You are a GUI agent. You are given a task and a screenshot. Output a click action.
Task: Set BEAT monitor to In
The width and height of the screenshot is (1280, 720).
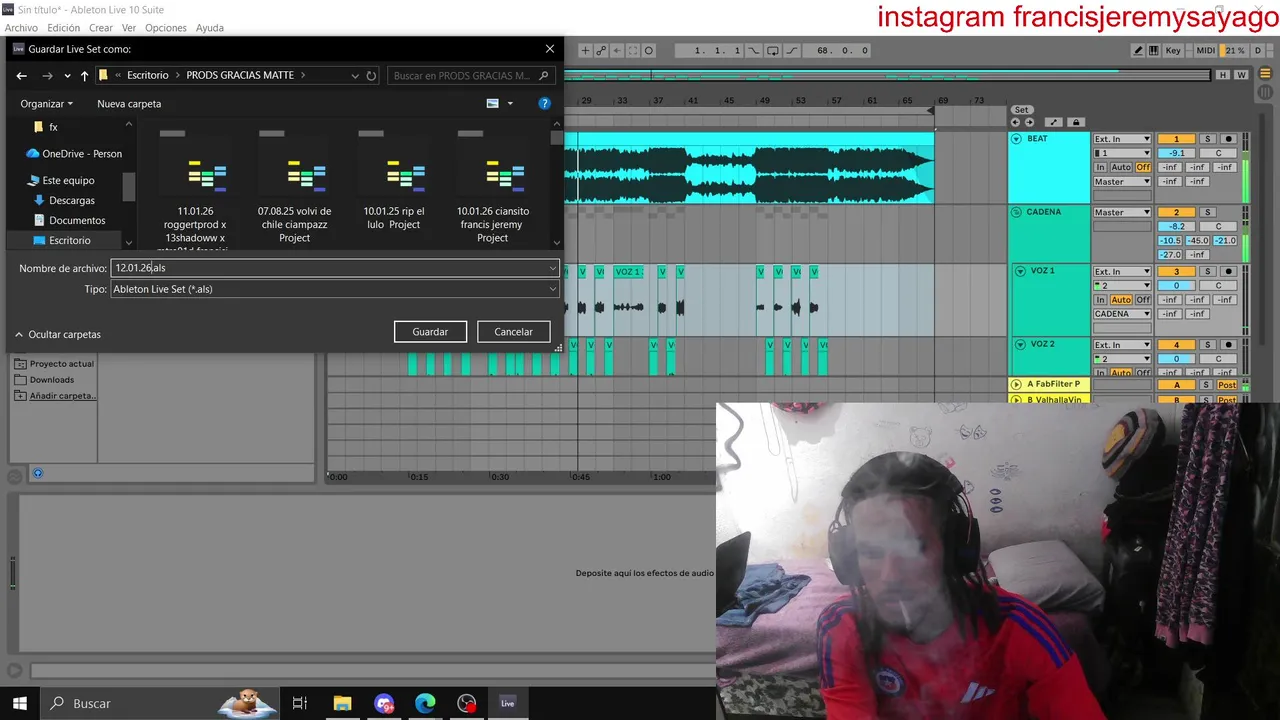coord(1100,167)
